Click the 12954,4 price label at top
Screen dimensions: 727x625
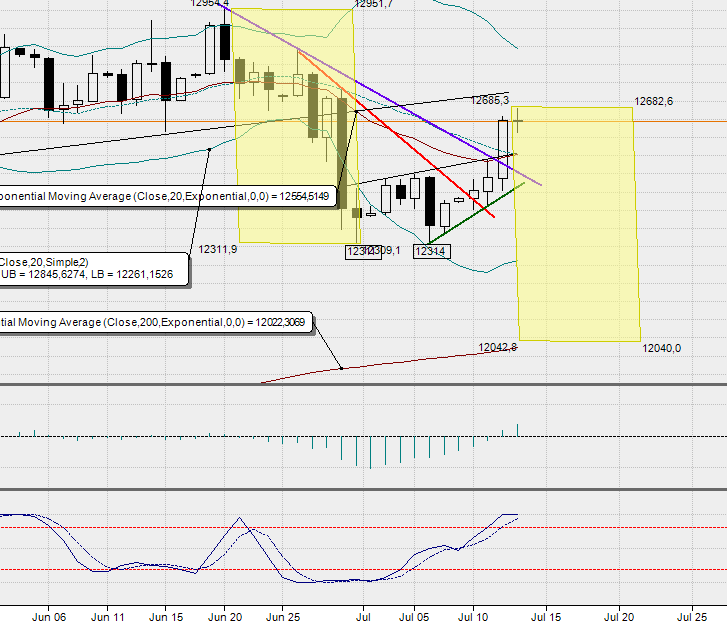[210, 3]
